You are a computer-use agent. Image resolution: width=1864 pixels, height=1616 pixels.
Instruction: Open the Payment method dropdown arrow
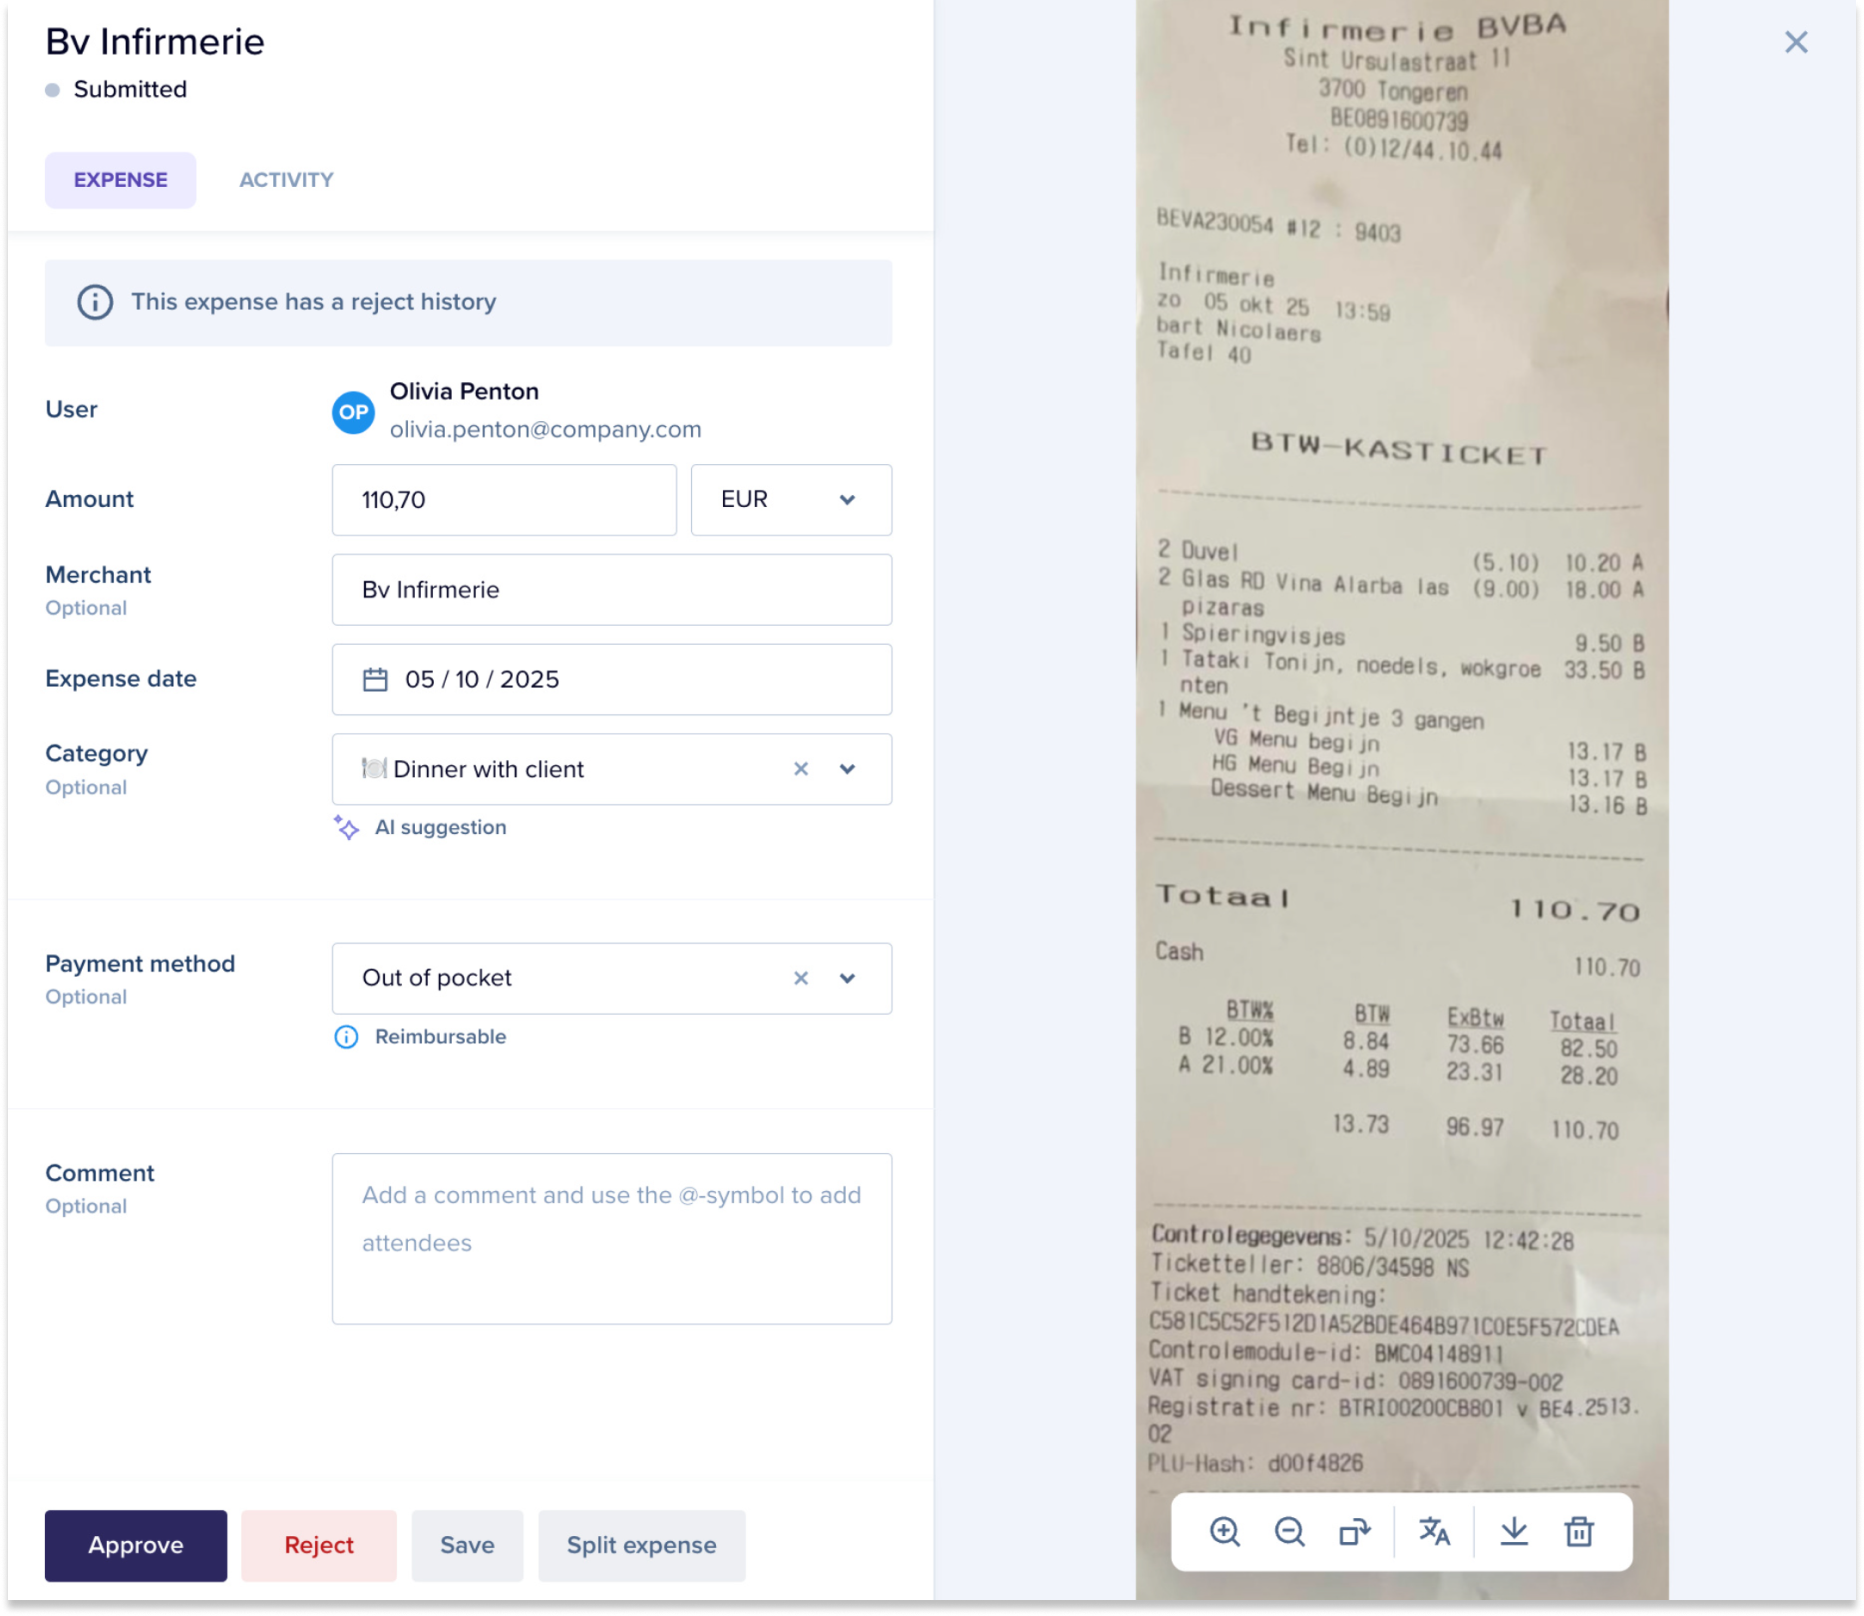[848, 978]
